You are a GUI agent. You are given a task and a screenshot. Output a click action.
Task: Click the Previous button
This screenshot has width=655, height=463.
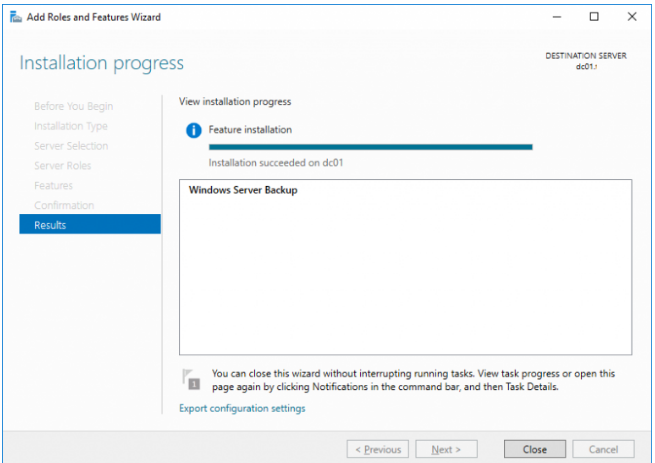[x=378, y=449]
